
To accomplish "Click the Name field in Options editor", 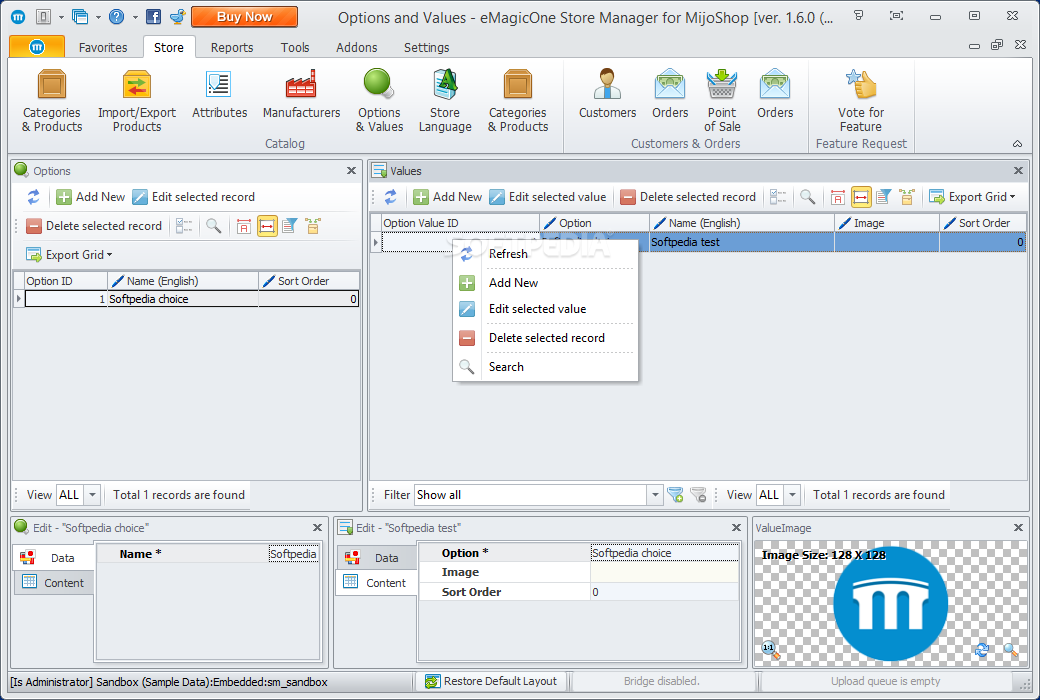I will (x=293, y=554).
